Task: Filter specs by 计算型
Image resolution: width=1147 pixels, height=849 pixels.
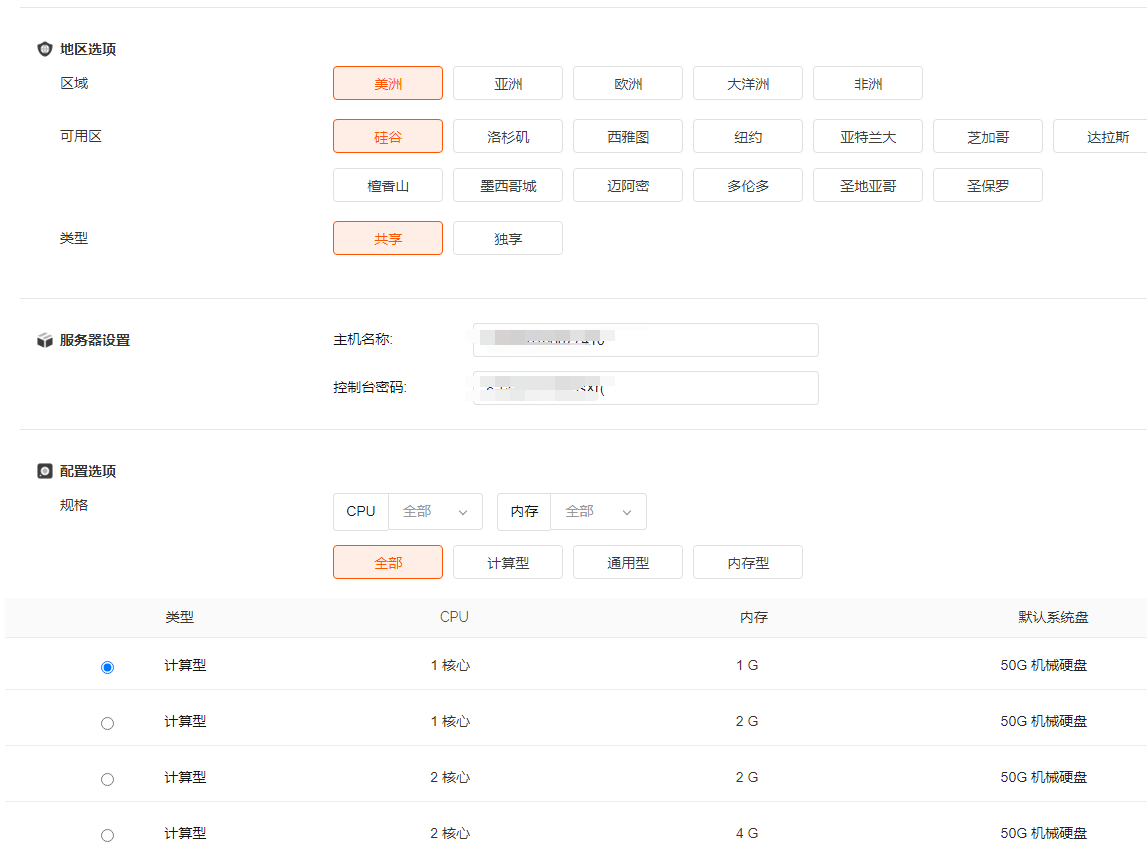Action: (508, 563)
